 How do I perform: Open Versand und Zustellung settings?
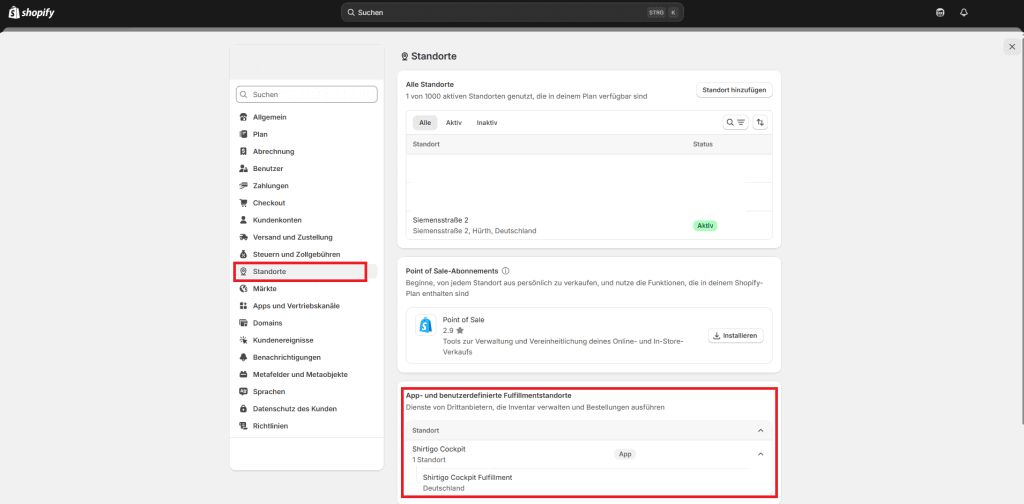point(292,237)
